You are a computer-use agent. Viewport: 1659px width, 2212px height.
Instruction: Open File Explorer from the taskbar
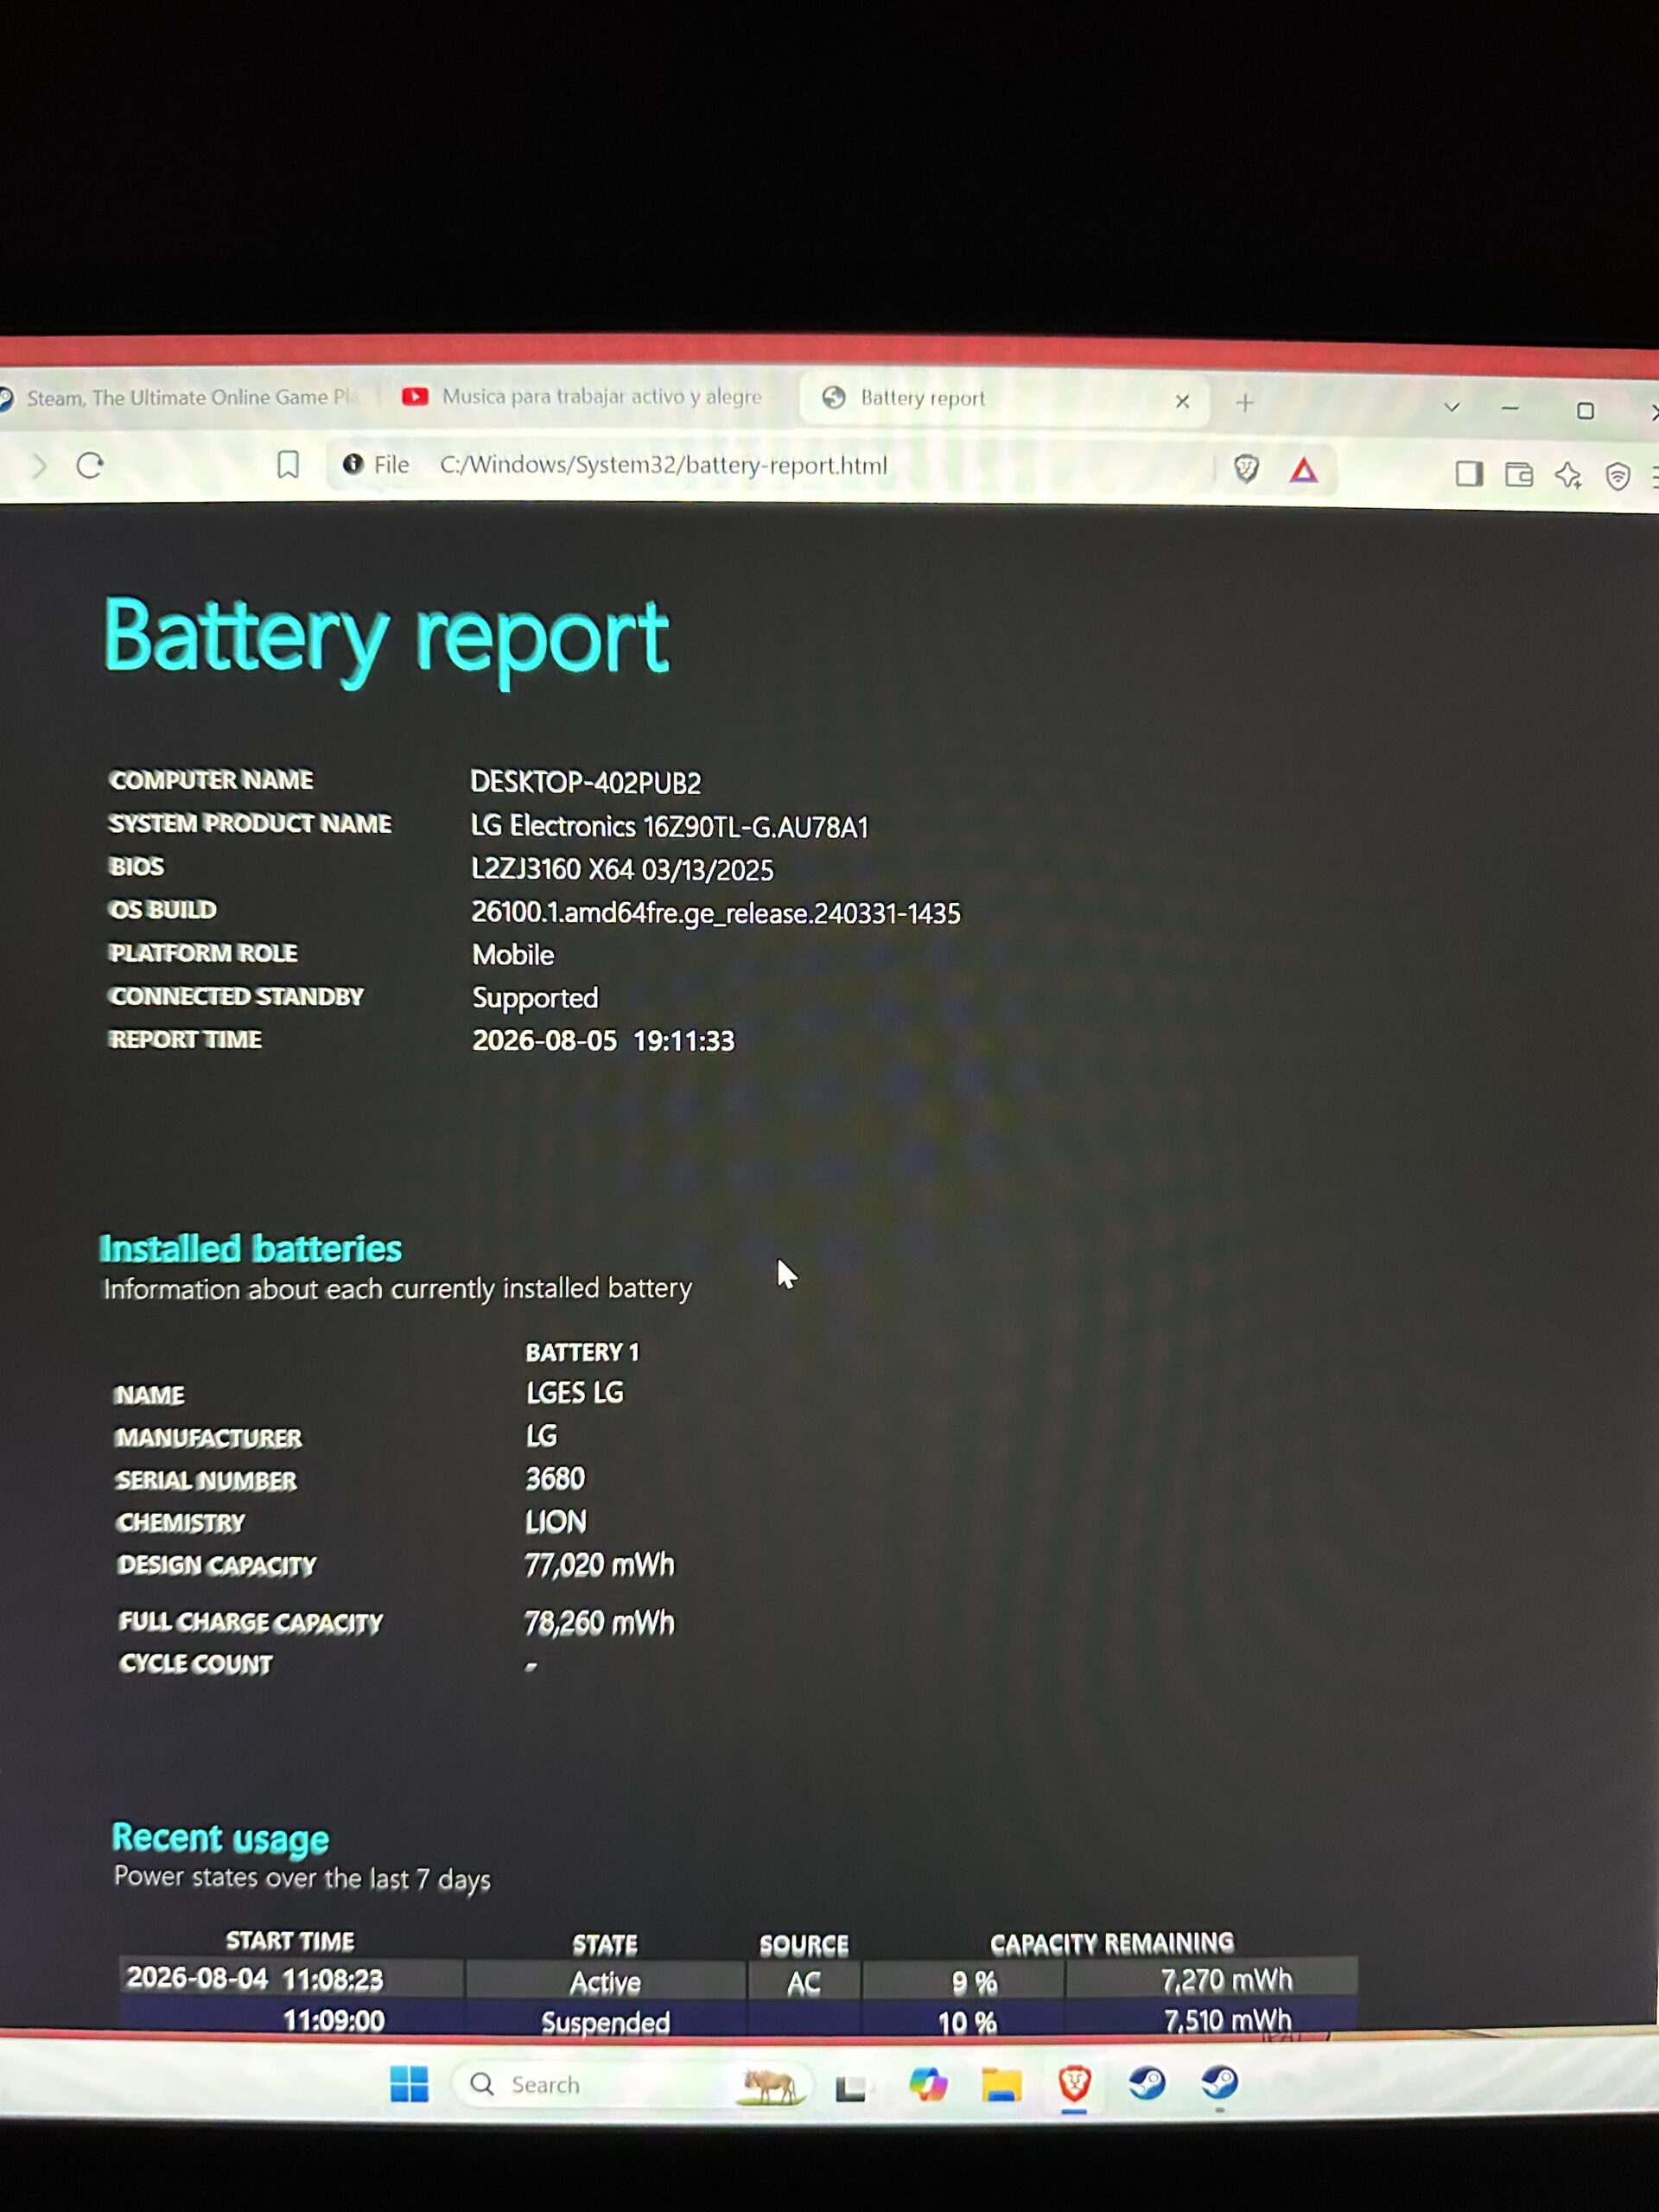coord(1001,2085)
